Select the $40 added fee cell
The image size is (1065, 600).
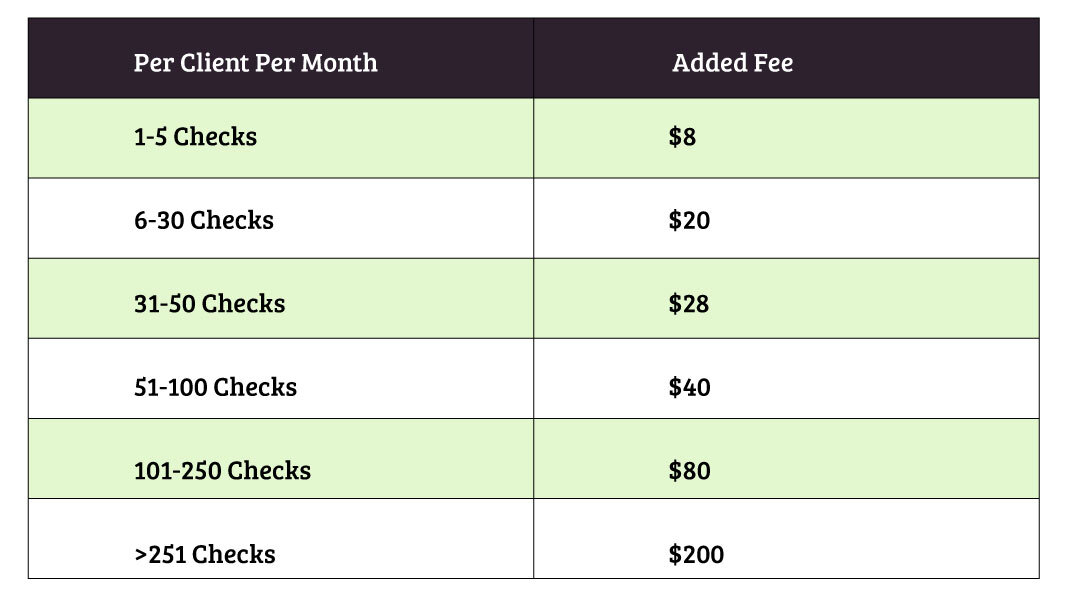coord(689,387)
